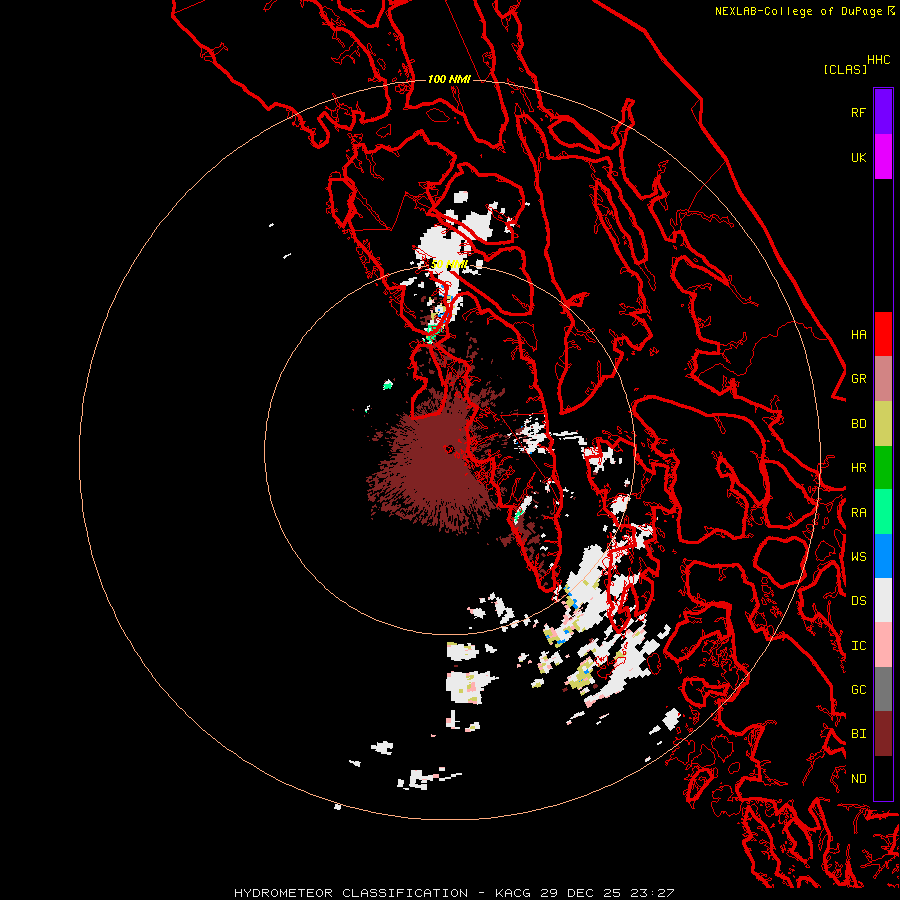Click the 100 NMI range ring label
The width and height of the screenshot is (900, 900).
pos(449,79)
